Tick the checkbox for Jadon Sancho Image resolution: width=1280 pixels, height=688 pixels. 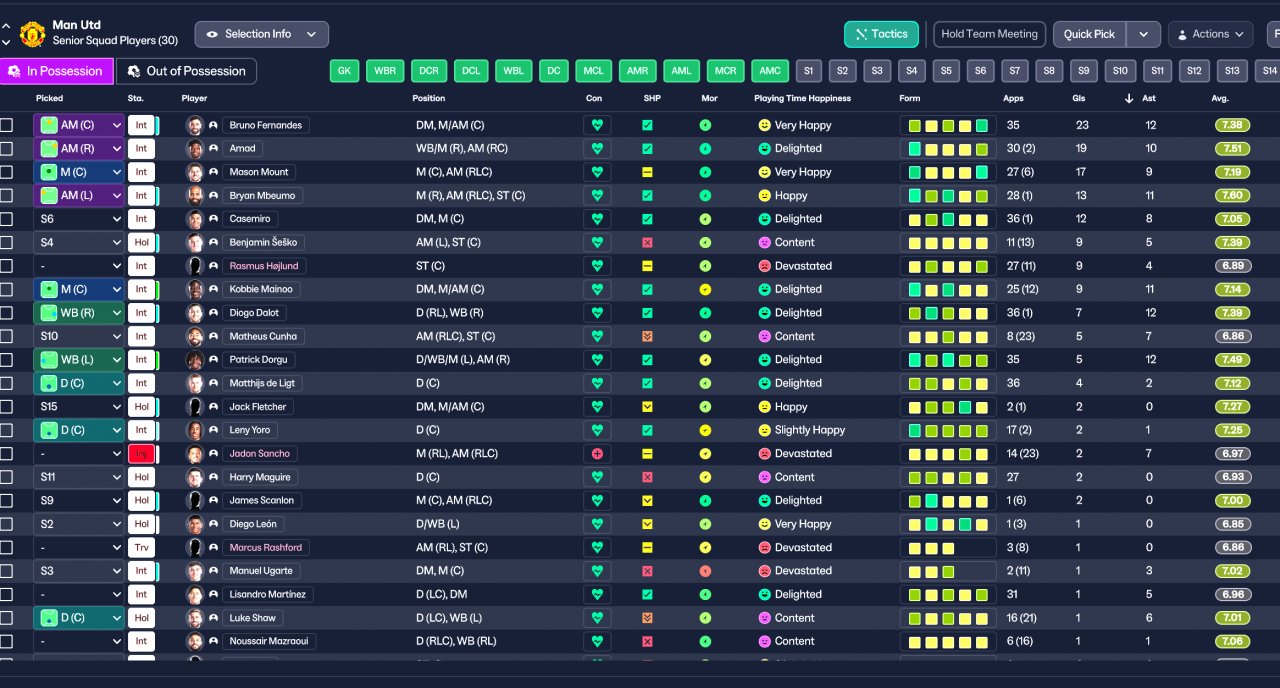point(7,453)
